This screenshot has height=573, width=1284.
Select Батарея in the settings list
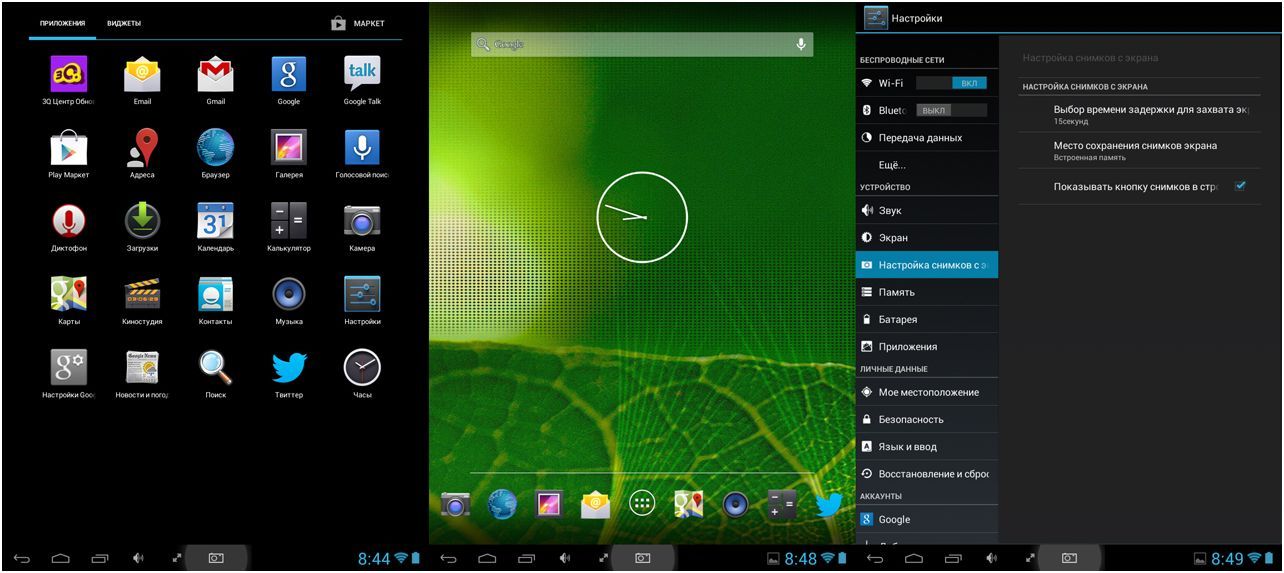(x=897, y=319)
